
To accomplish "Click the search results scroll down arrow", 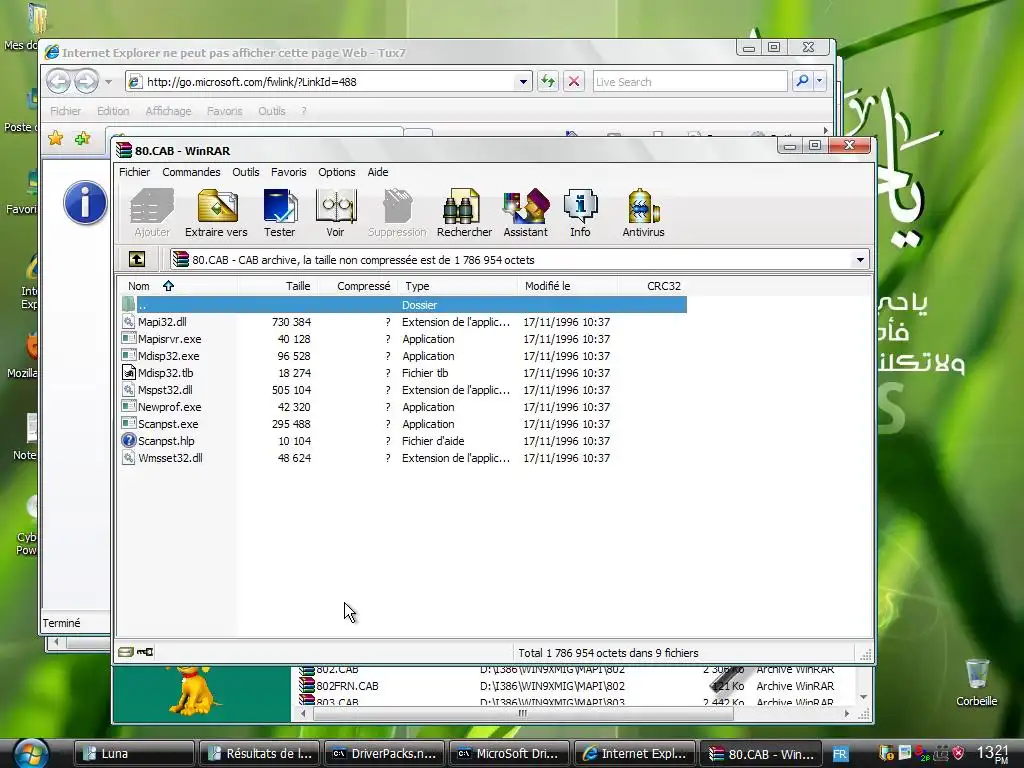I will 863,697.
